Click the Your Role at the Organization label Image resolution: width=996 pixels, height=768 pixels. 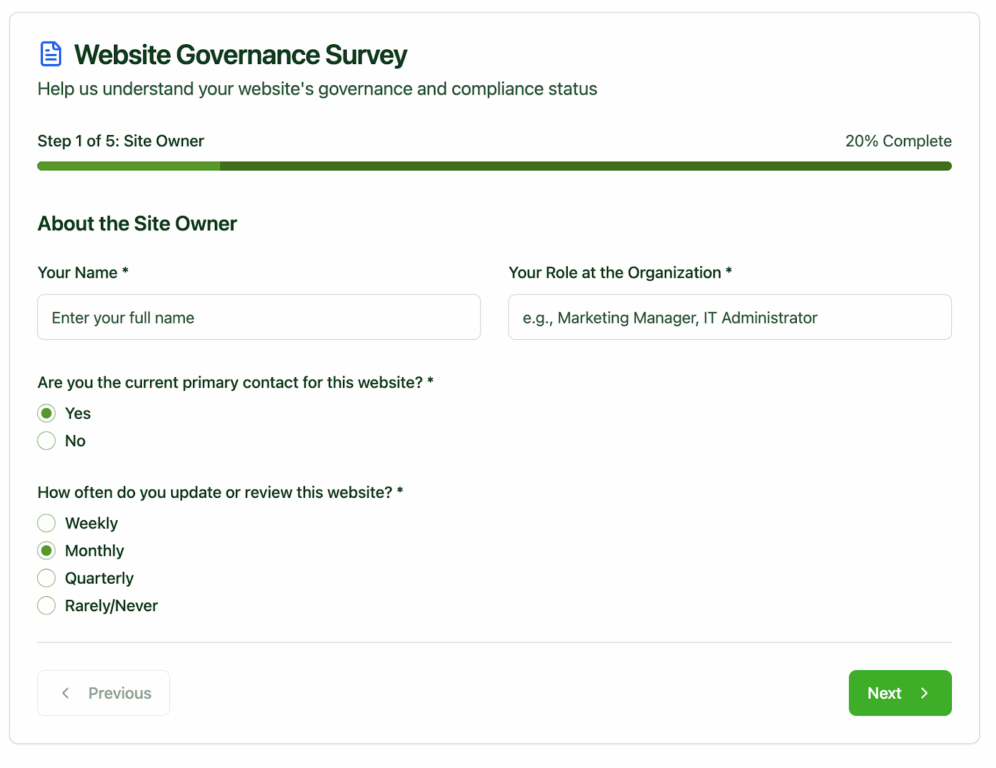(620, 273)
